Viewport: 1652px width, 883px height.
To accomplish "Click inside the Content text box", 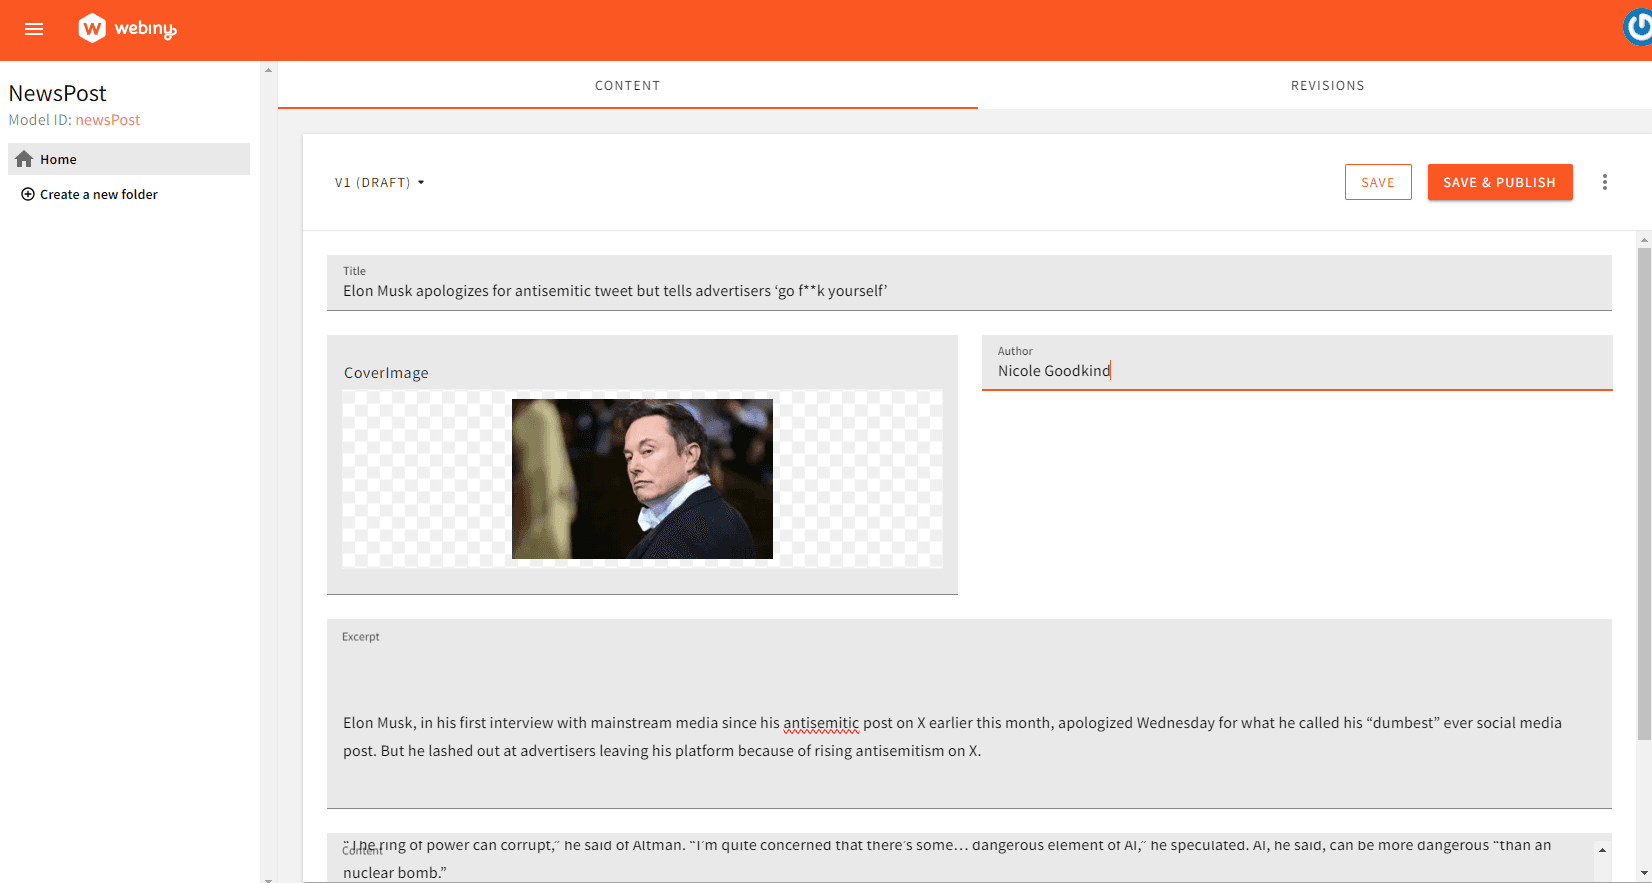I will coord(960,860).
